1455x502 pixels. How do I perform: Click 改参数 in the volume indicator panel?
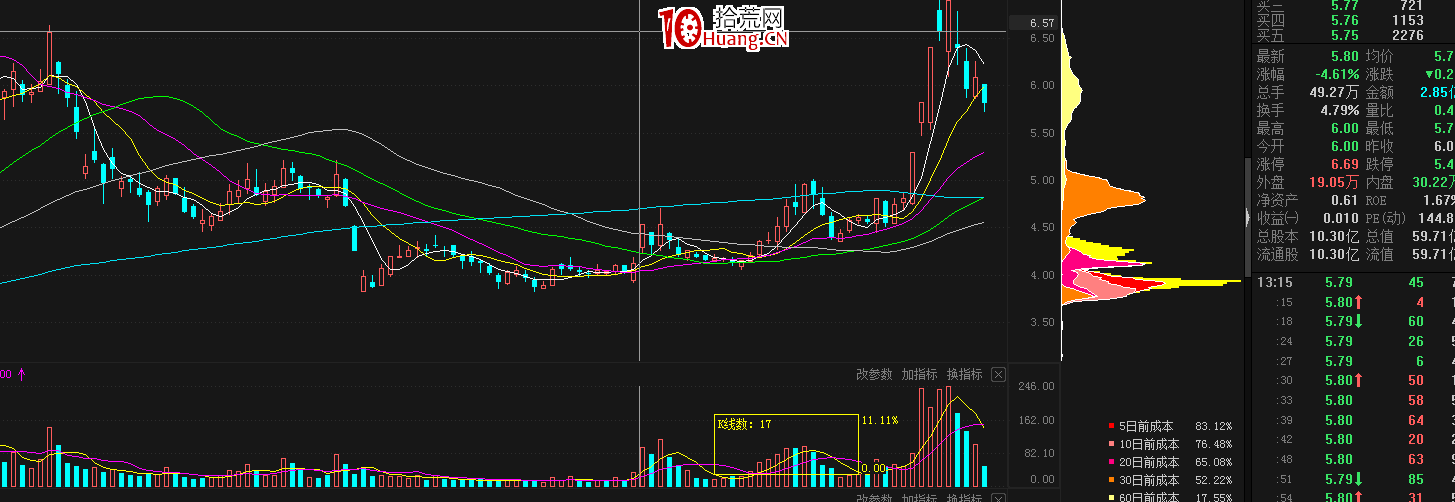pyautogui.click(x=875, y=375)
